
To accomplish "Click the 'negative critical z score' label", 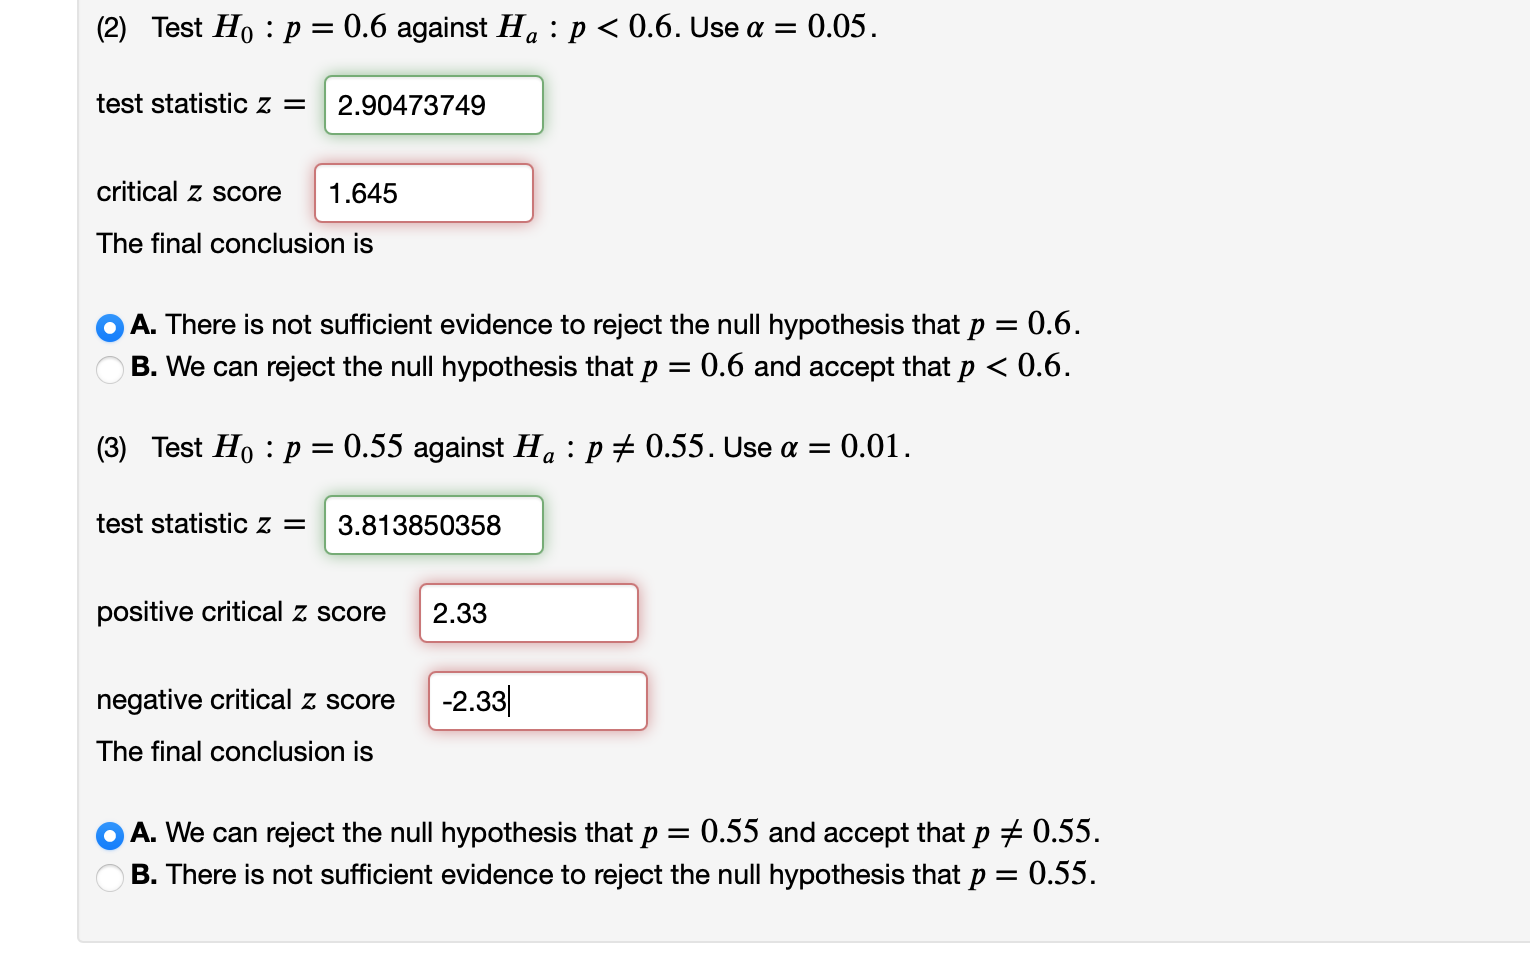I will pyautogui.click(x=245, y=700).
